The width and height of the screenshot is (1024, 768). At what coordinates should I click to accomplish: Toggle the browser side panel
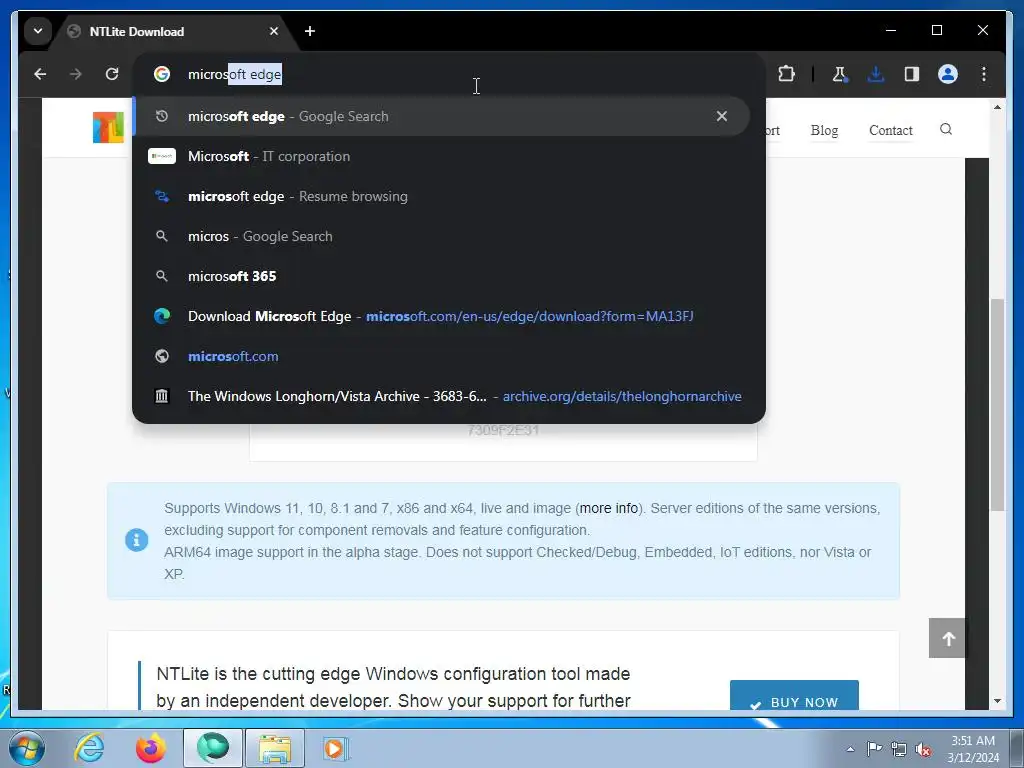point(912,74)
